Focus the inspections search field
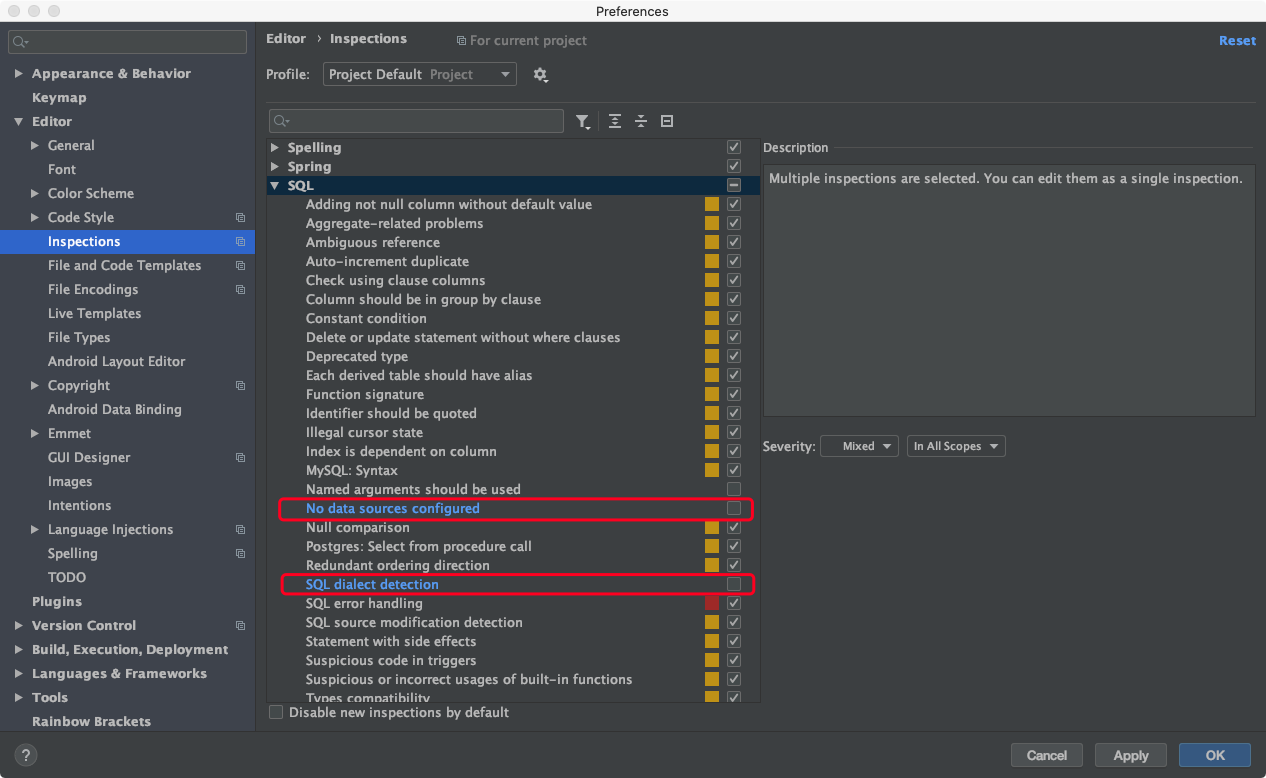The image size is (1266, 778). 416,121
